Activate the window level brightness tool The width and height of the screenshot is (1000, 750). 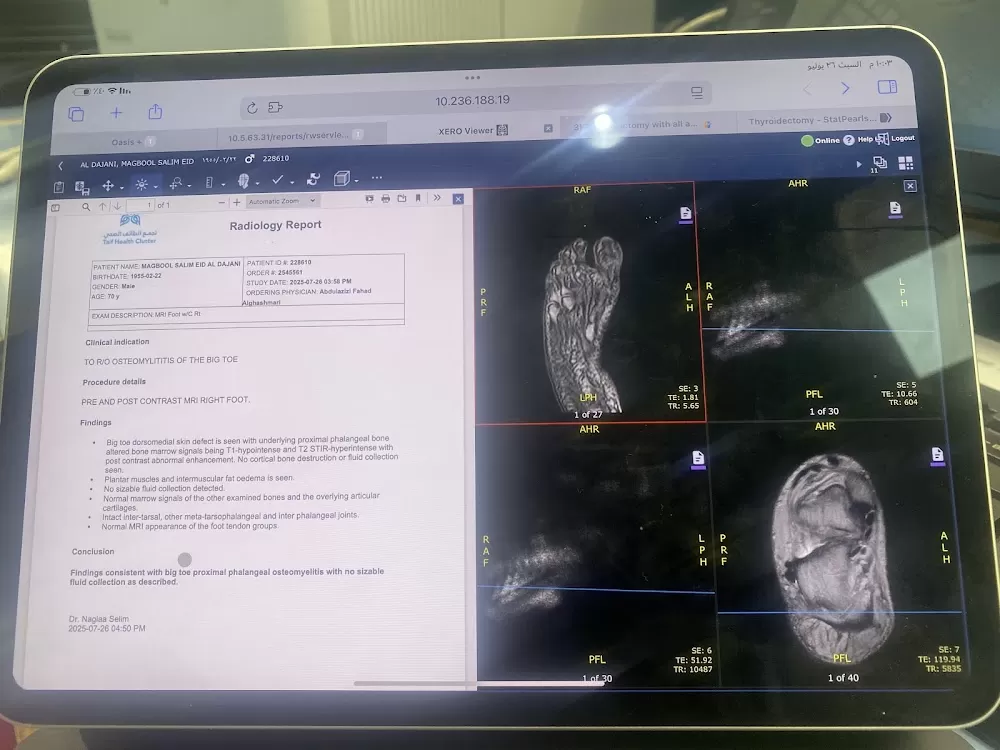click(142, 184)
